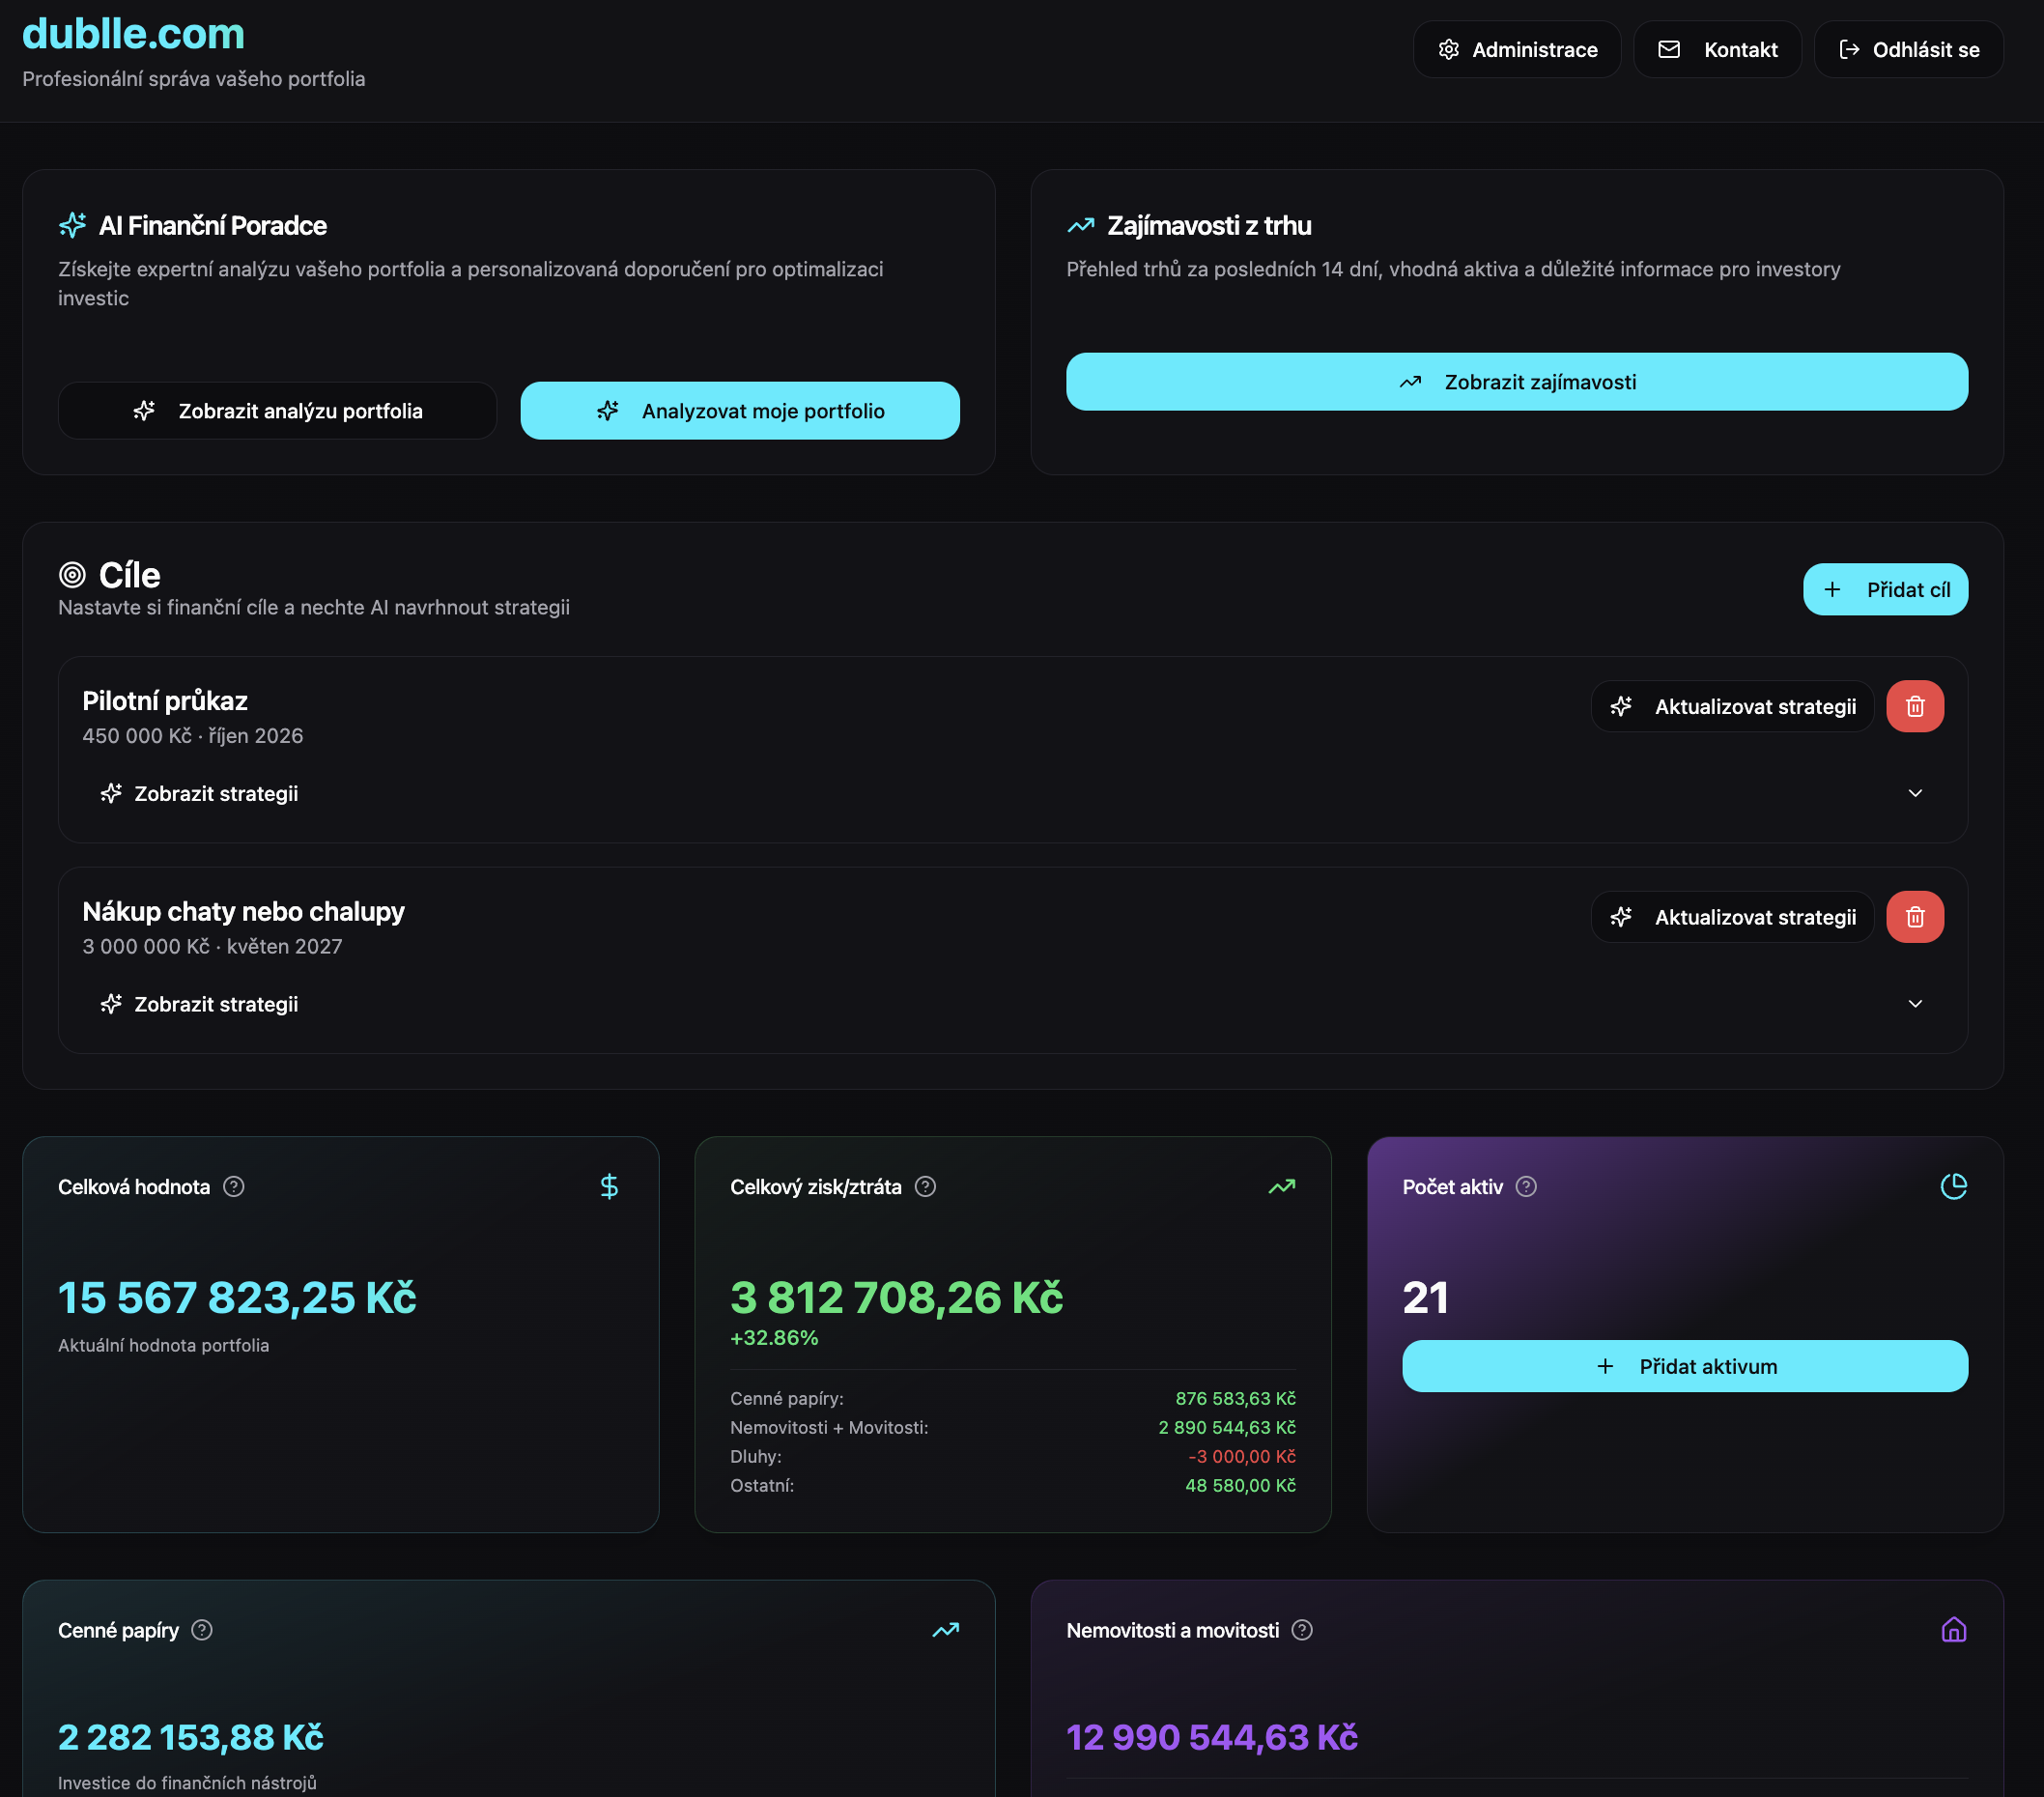Click help icon next to Počet aktiv
The image size is (2044, 1797).
(1526, 1186)
